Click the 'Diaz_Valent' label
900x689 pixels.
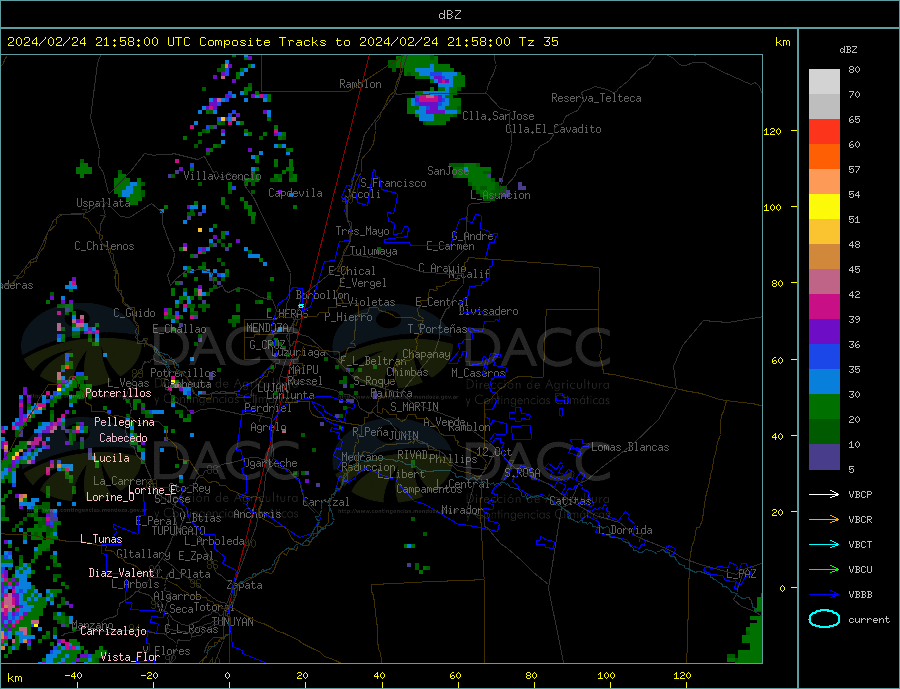coord(122,573)
